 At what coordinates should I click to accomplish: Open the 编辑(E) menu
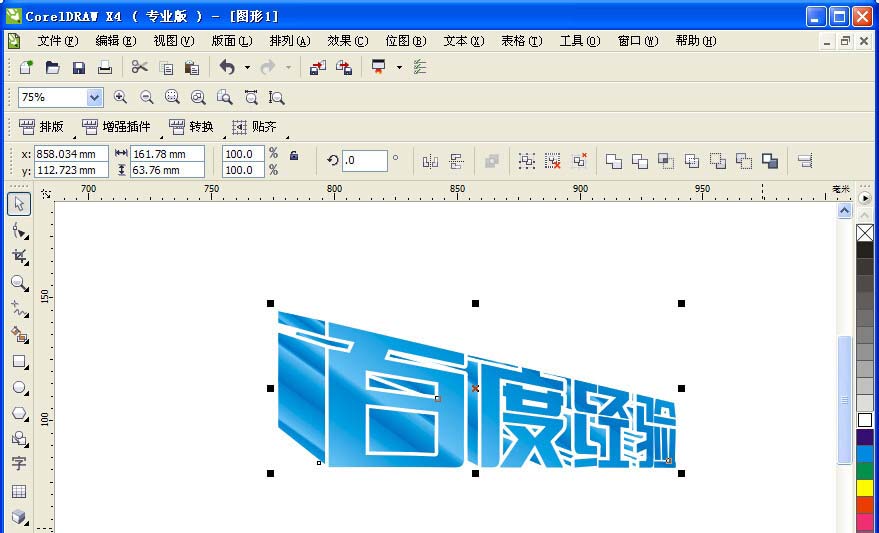click(x=116, y=41)
